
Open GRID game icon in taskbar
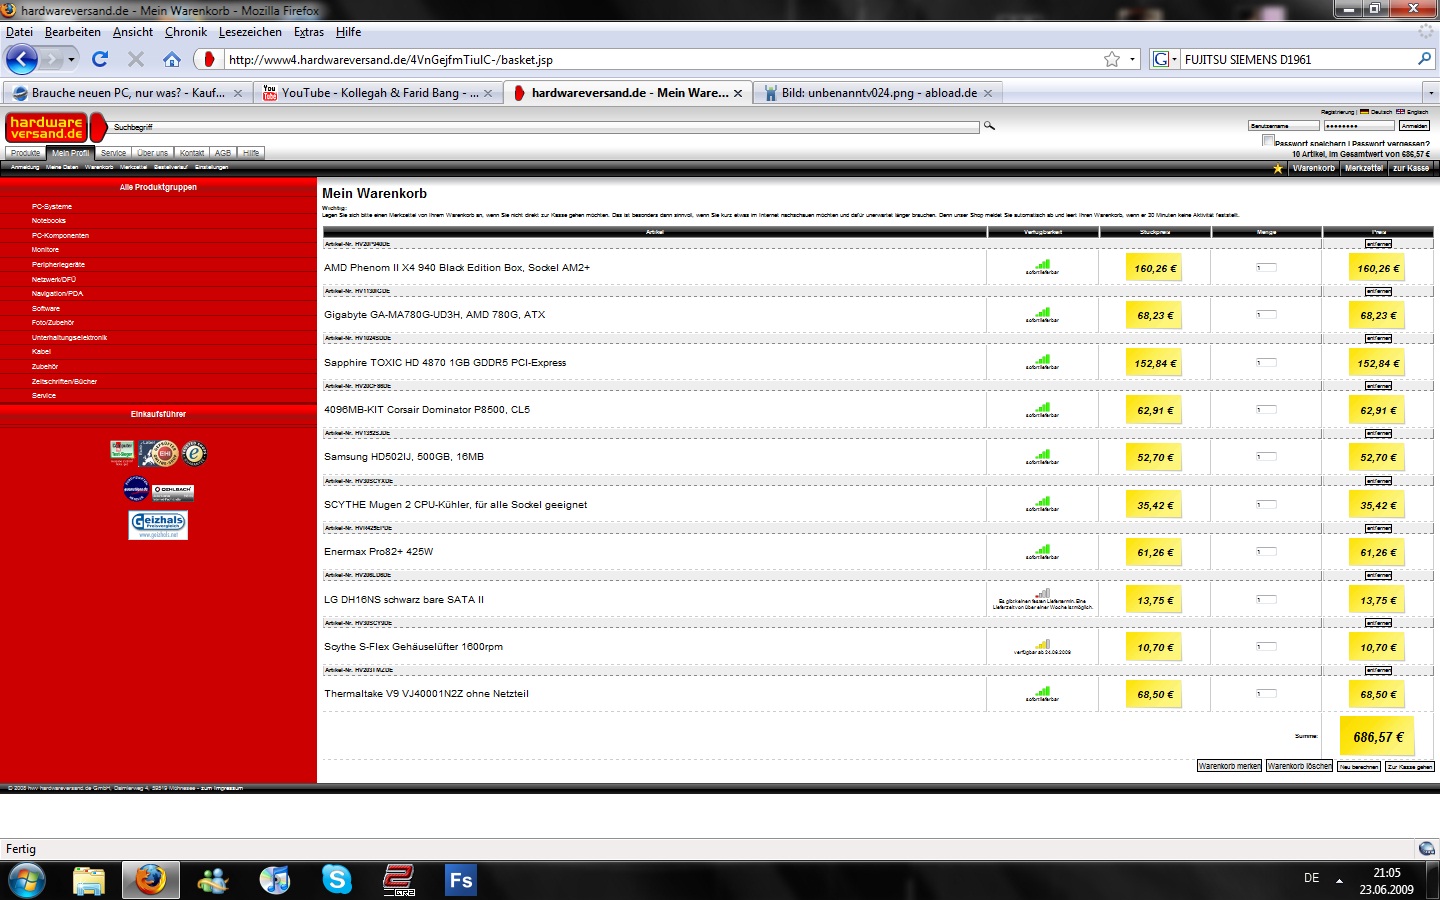[x=399, y=880]
